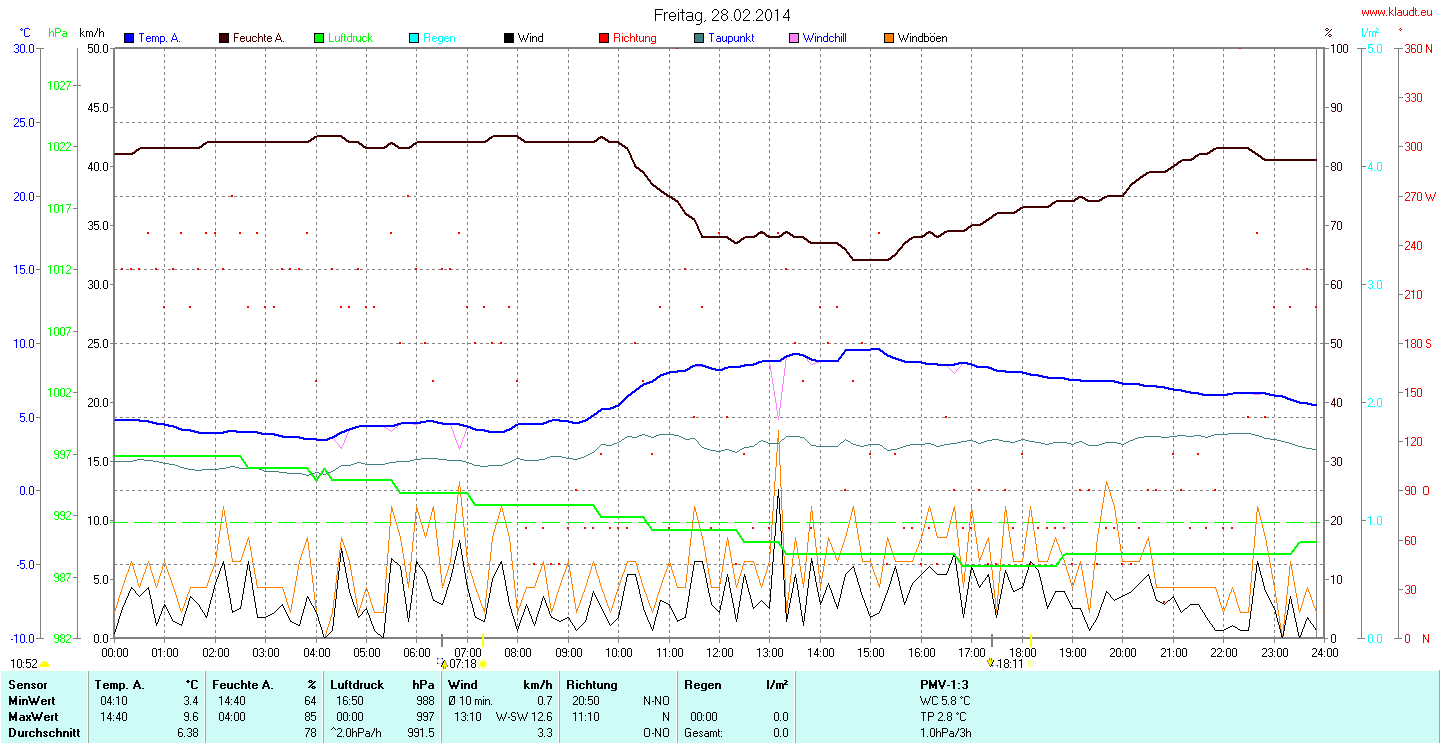Screen dimensions: 1440x743
Task: Click the MaxWert row label in table
Action: point(33,717)
